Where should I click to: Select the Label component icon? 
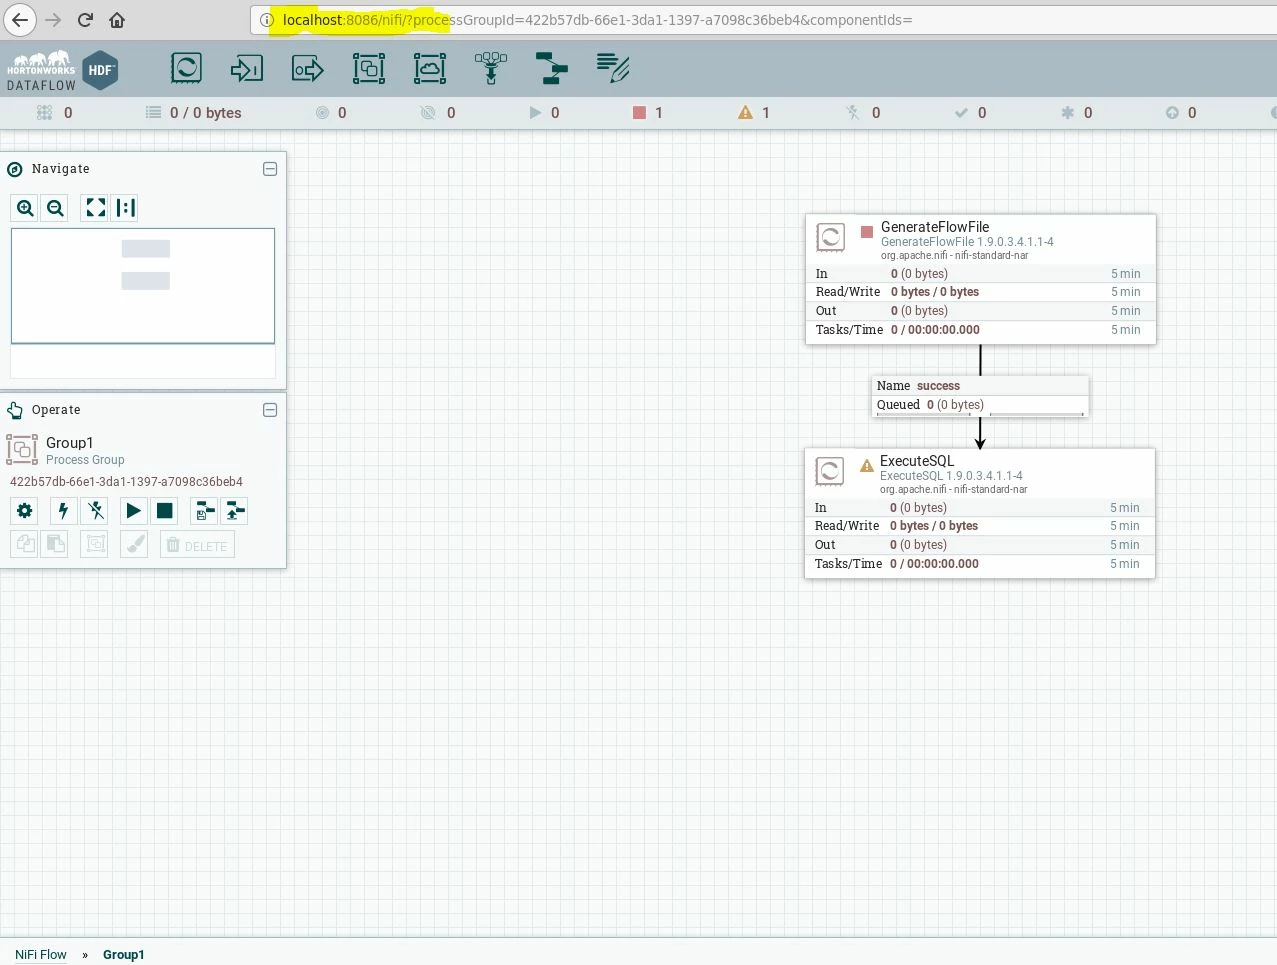click(x=613, y=68)
